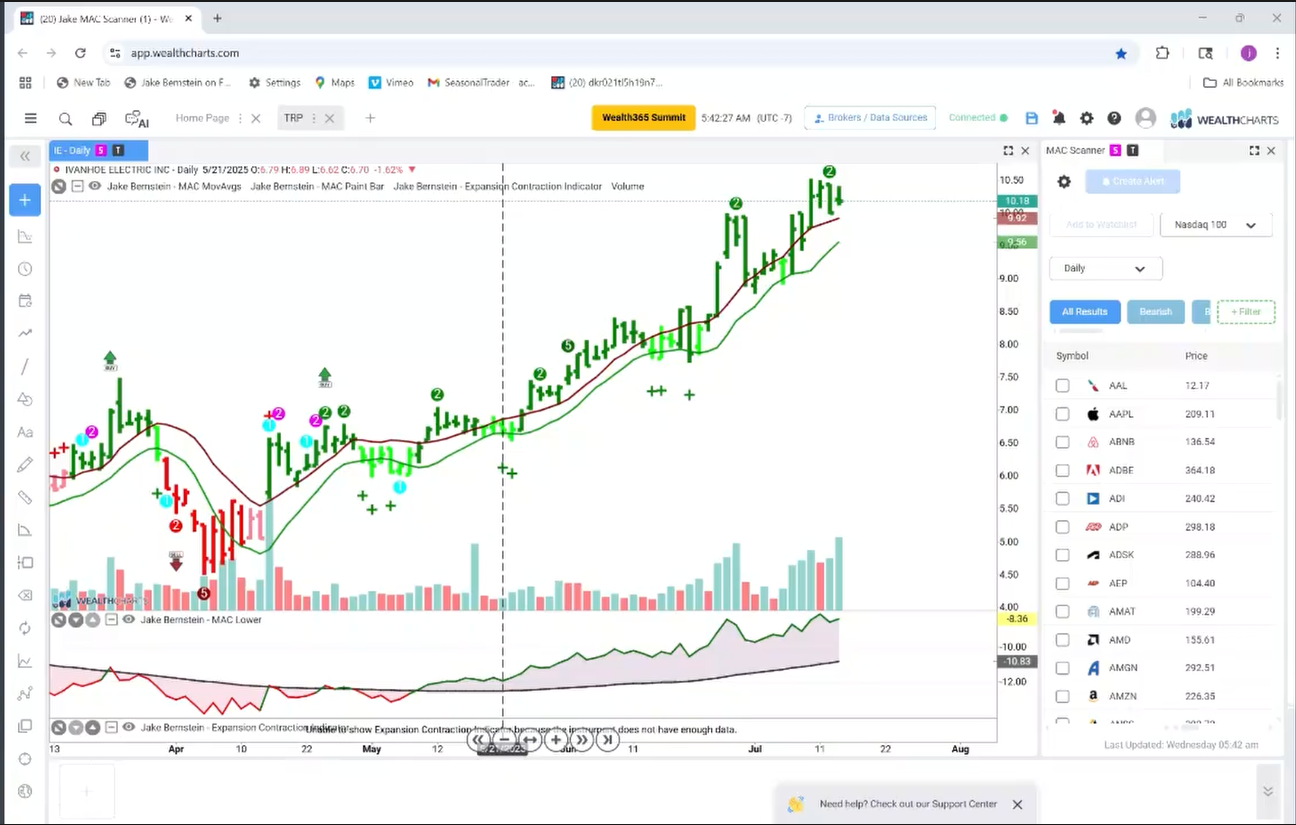
Task: Open the layouts/windows icon in top bar
Action: click(x=99, y=118)
